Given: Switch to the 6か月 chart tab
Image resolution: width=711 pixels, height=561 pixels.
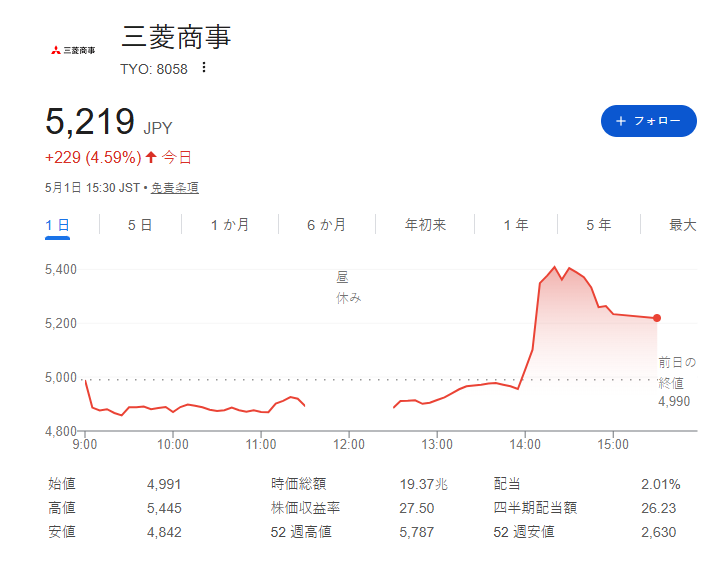Looking at the screenshot, I should pyautogui.click(x=326, y=224).
